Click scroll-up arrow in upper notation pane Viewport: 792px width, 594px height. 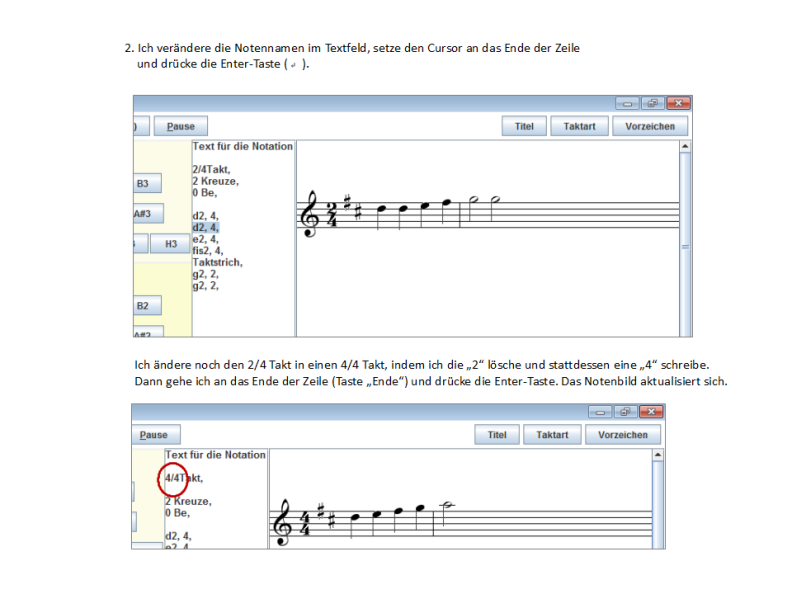tap(685, 147)
